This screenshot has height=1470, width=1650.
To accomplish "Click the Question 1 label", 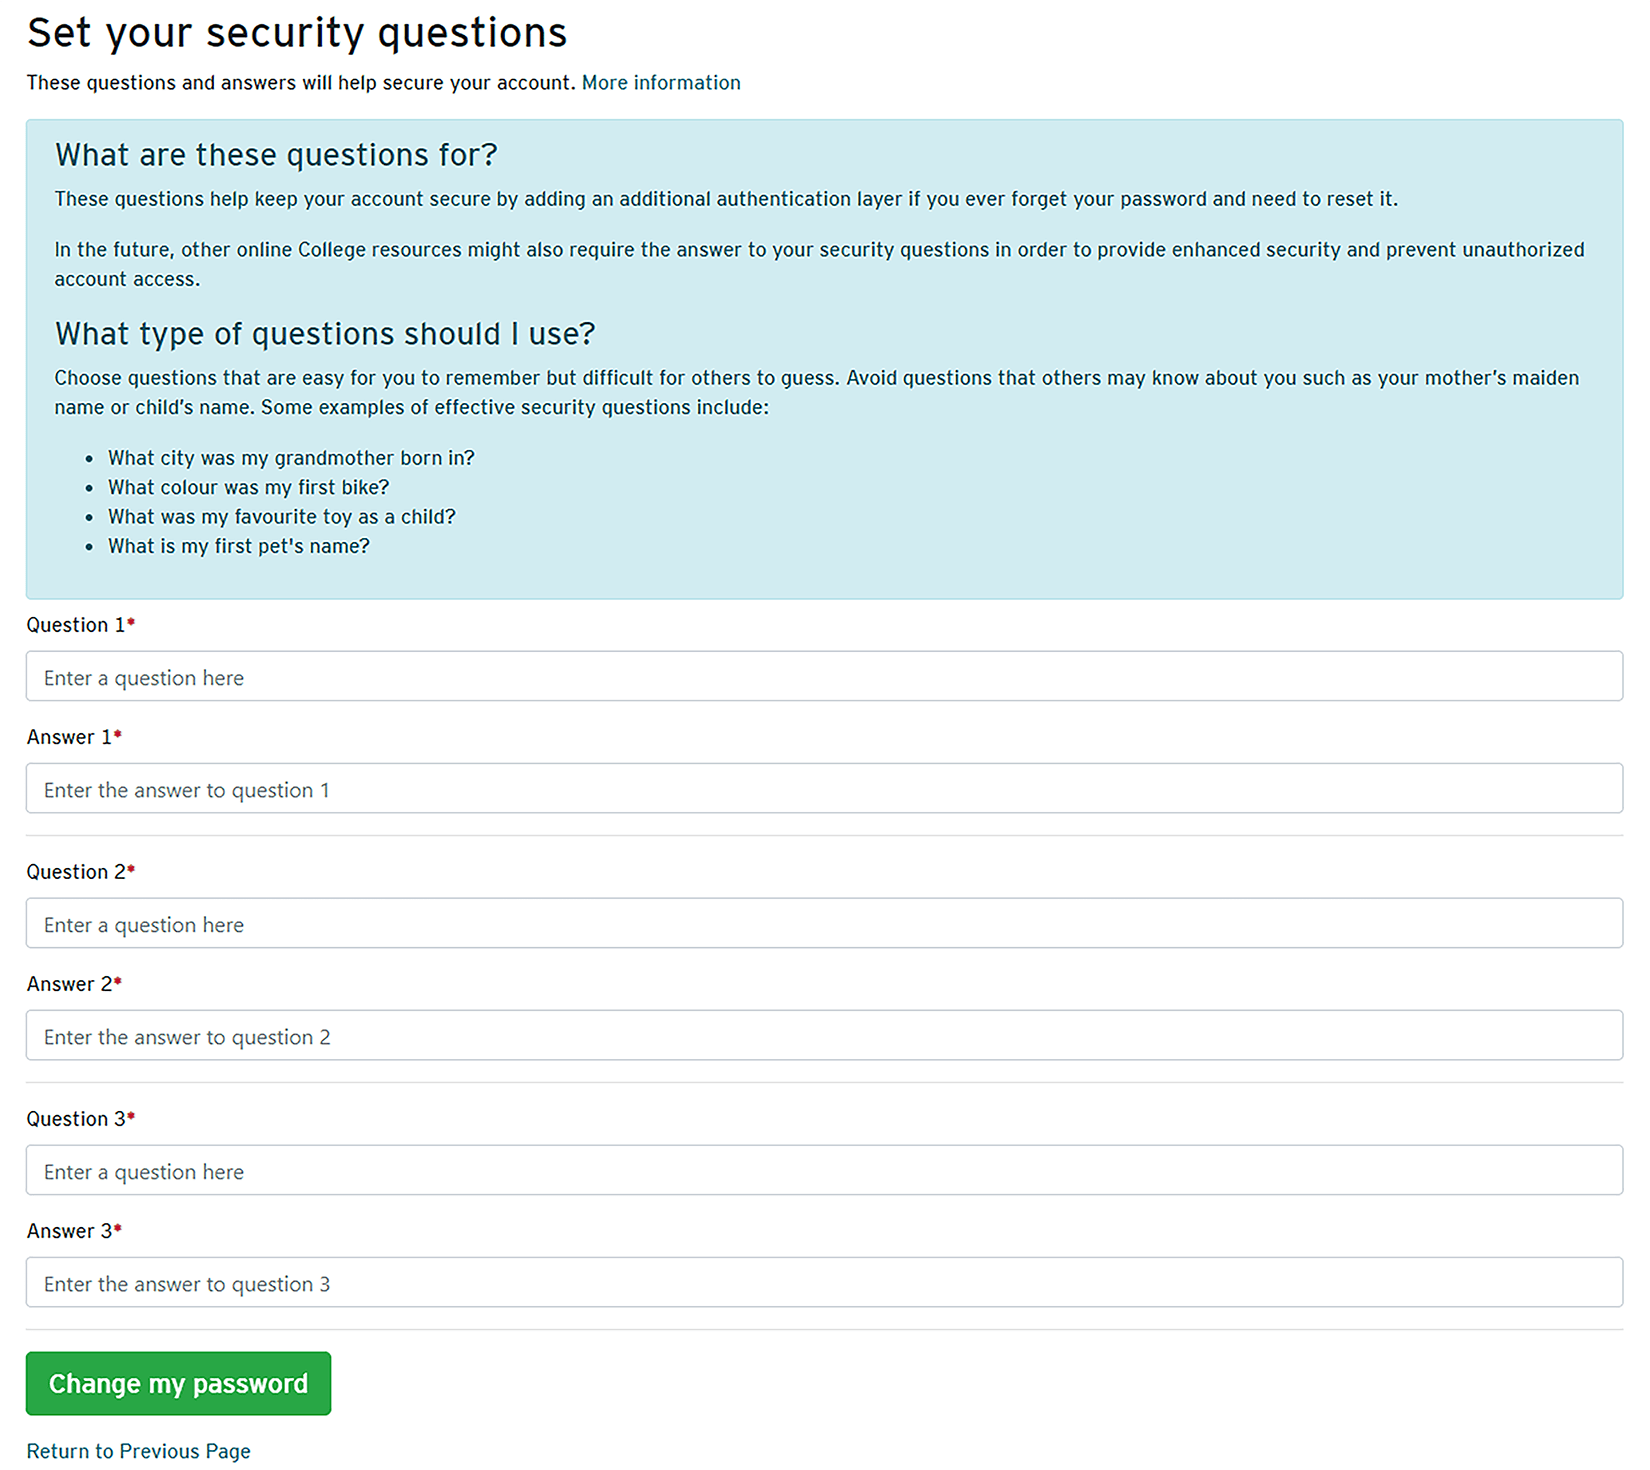I will pos(76,625).
